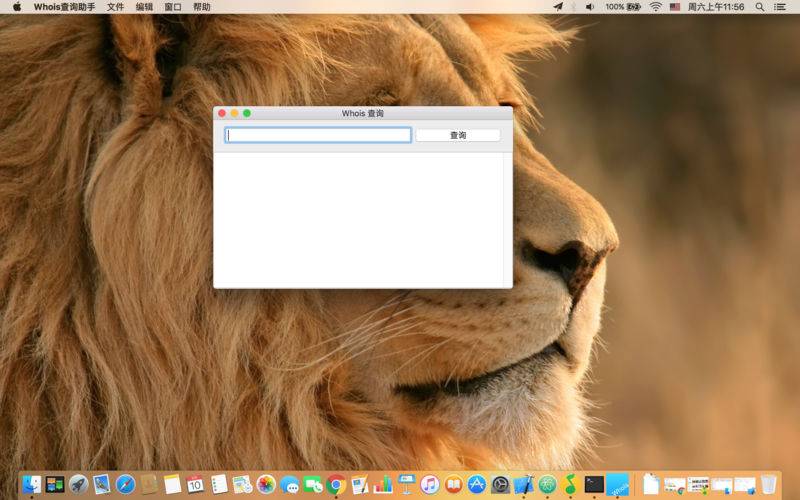Open the App Store from the Dock
The height and width of the screenshot is (500, 800).
point(477,485)
